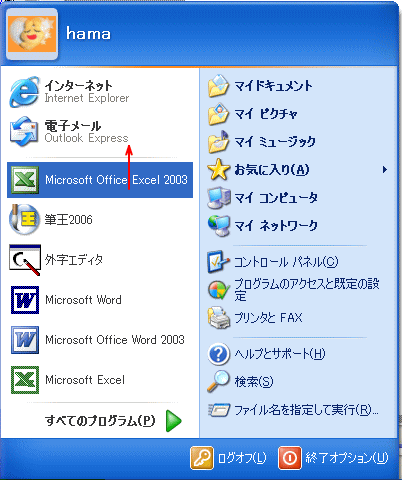Expand the お気に入り submenu arrow

click(385, 170)
